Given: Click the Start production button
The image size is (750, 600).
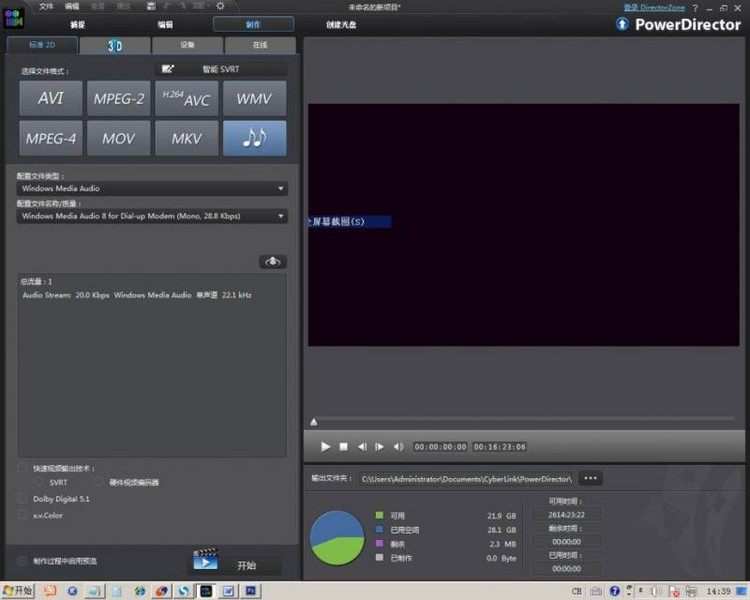Looking at the screenshot, I should 247,566.
